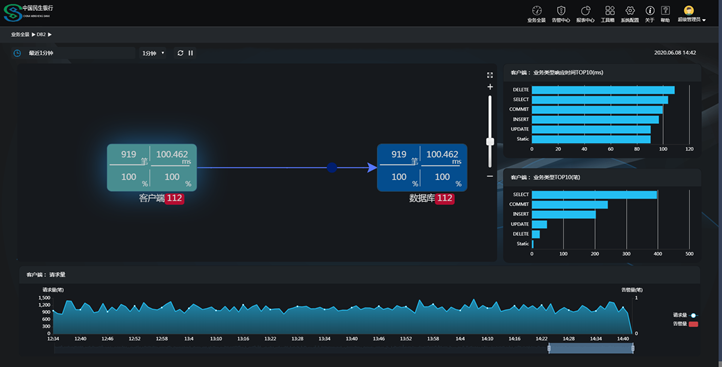
Task: Click the dot on the connection line
Action: 332,168
